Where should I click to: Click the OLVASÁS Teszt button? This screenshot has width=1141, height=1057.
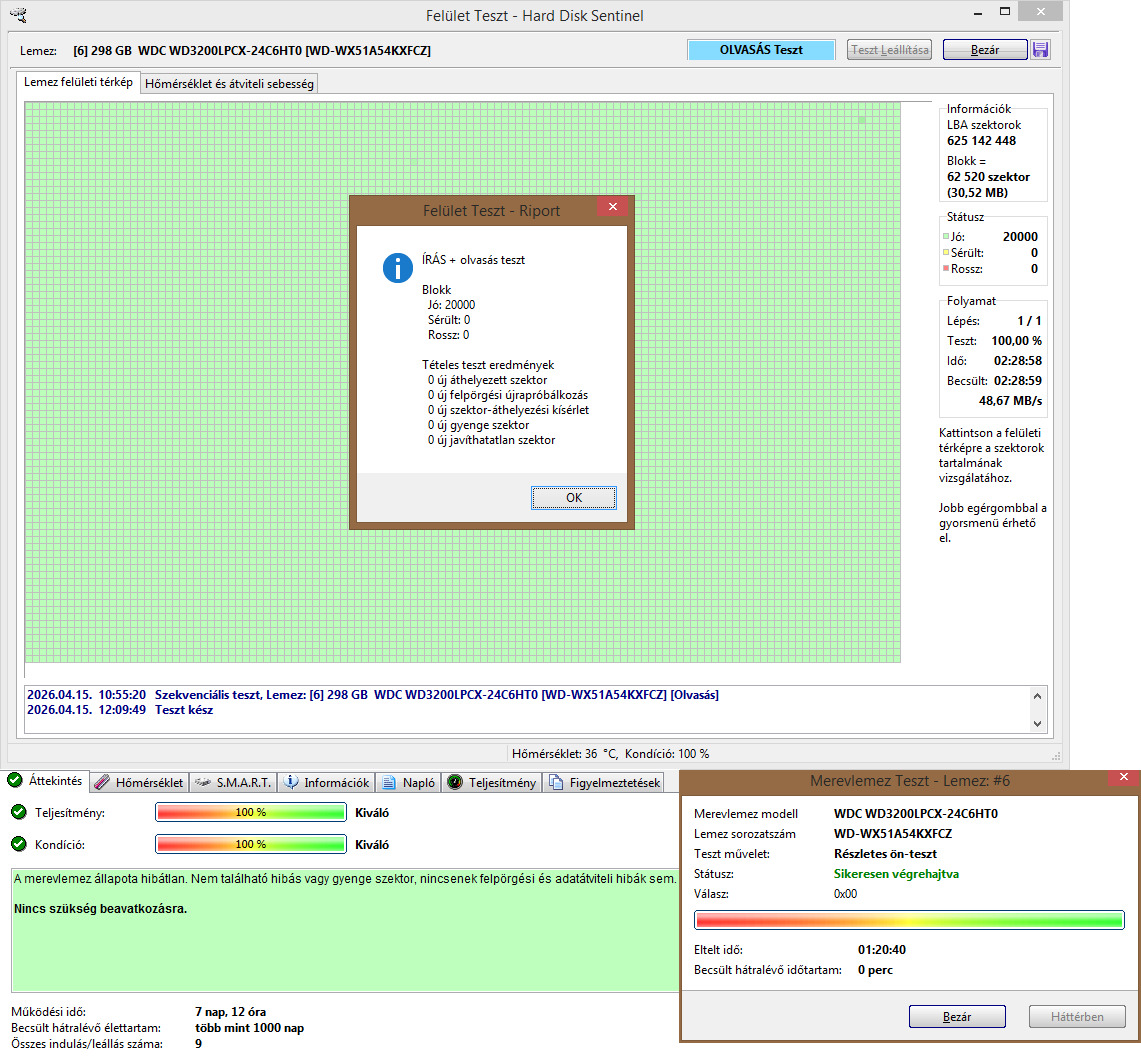(761, 49)
